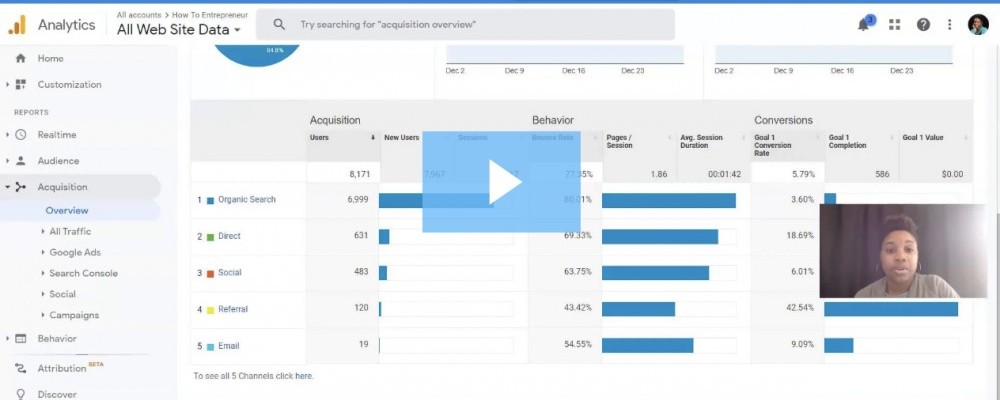Click the total users value 8,171
The height and width of the screenshot is (400, 1000).
tap(359, 174)
